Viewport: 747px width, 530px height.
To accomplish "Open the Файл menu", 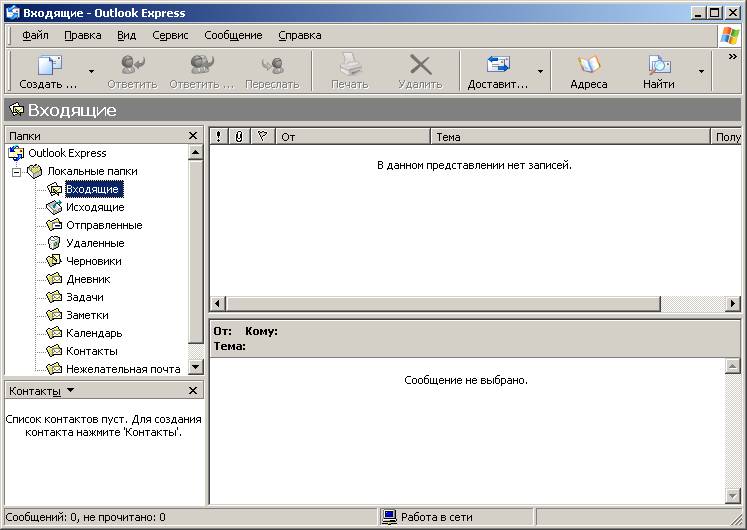I will (35, 35).
